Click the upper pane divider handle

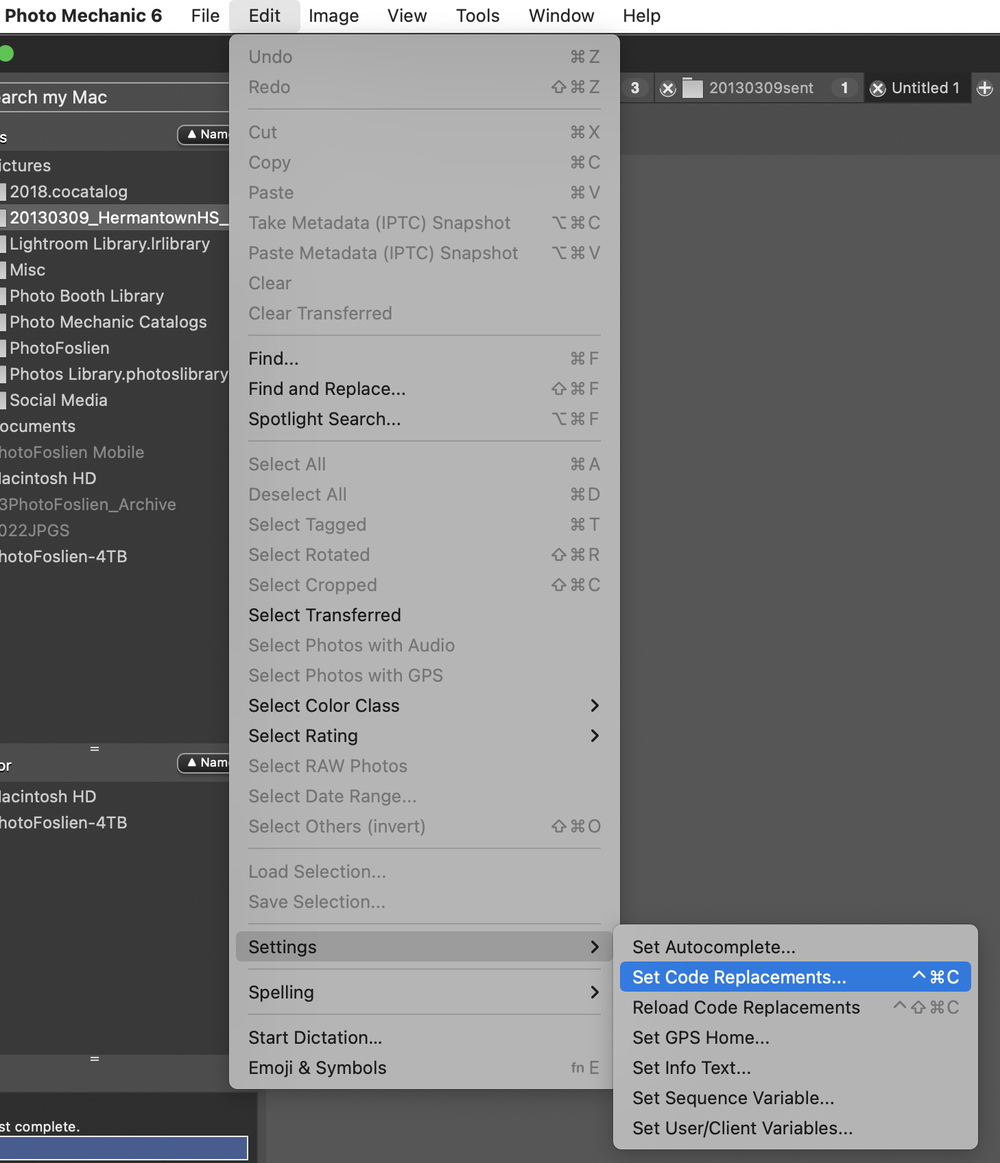pos(94,748)
